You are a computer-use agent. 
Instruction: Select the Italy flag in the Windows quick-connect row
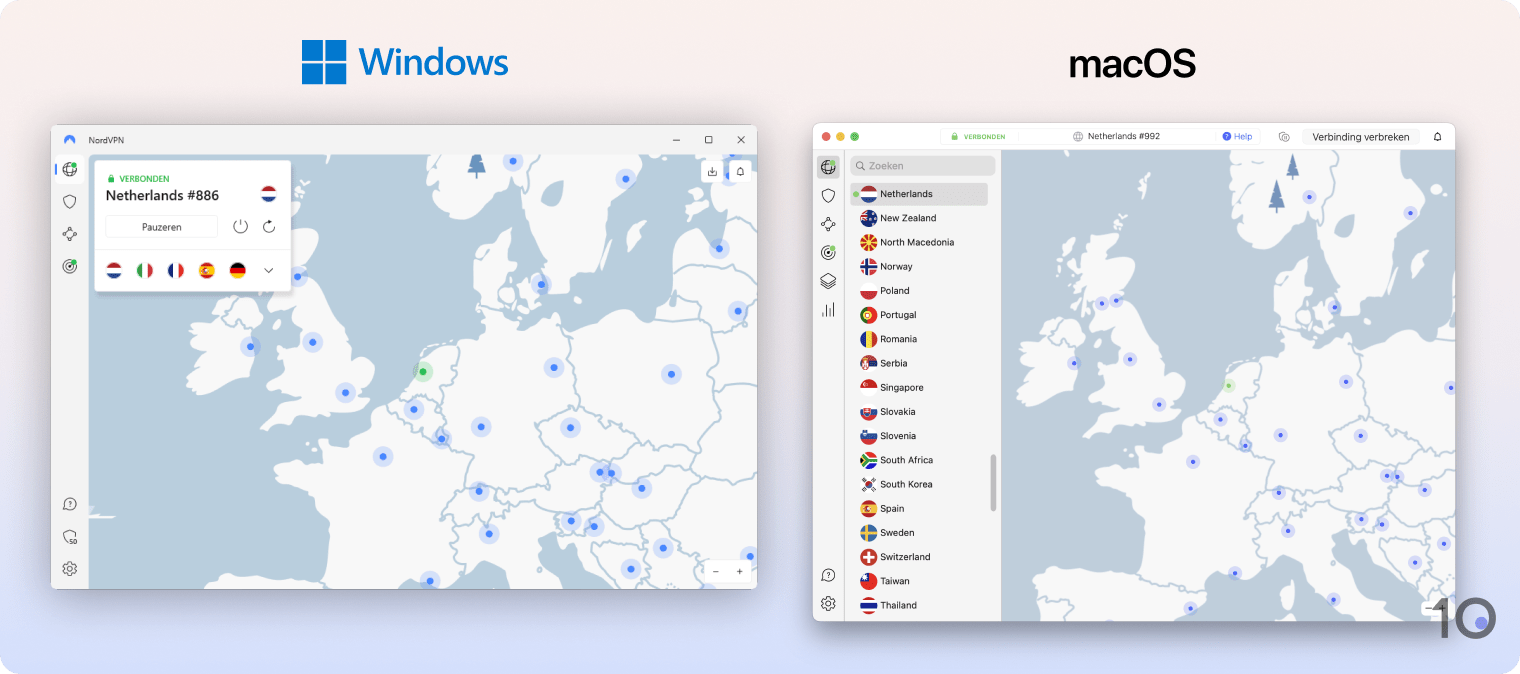(x=145, y=270)
